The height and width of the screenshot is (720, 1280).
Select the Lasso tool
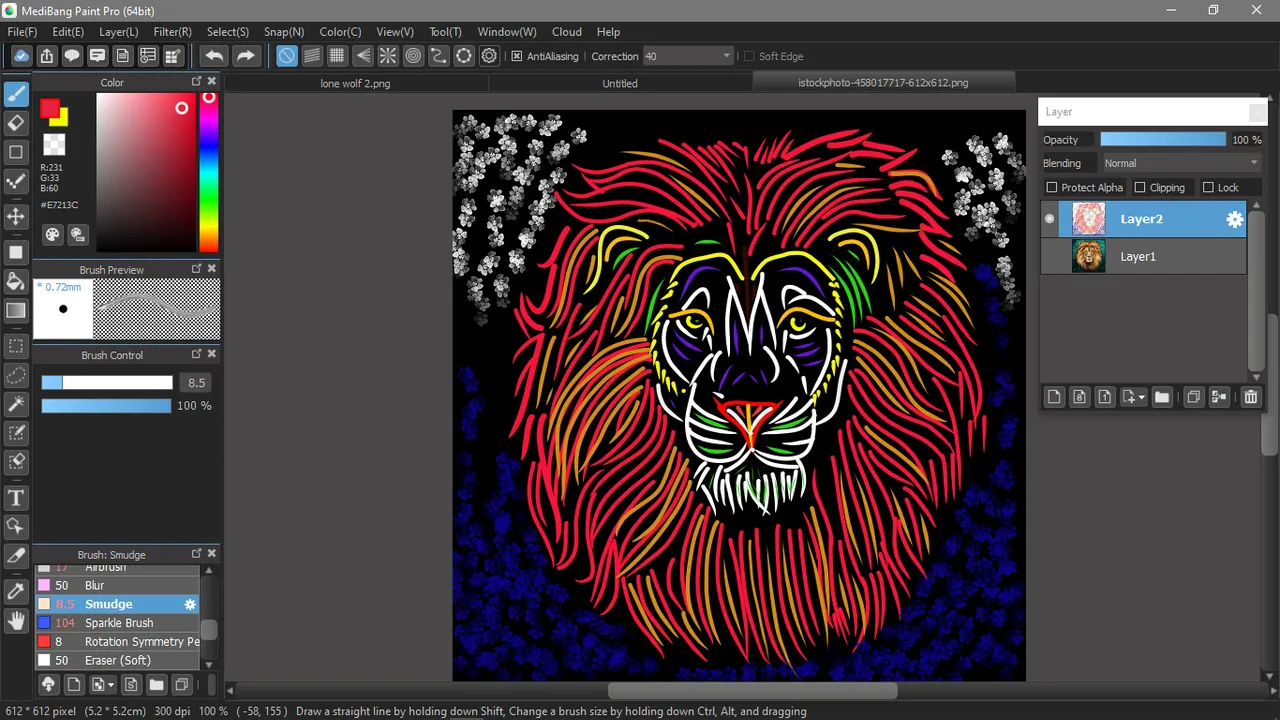pos(16,375)
